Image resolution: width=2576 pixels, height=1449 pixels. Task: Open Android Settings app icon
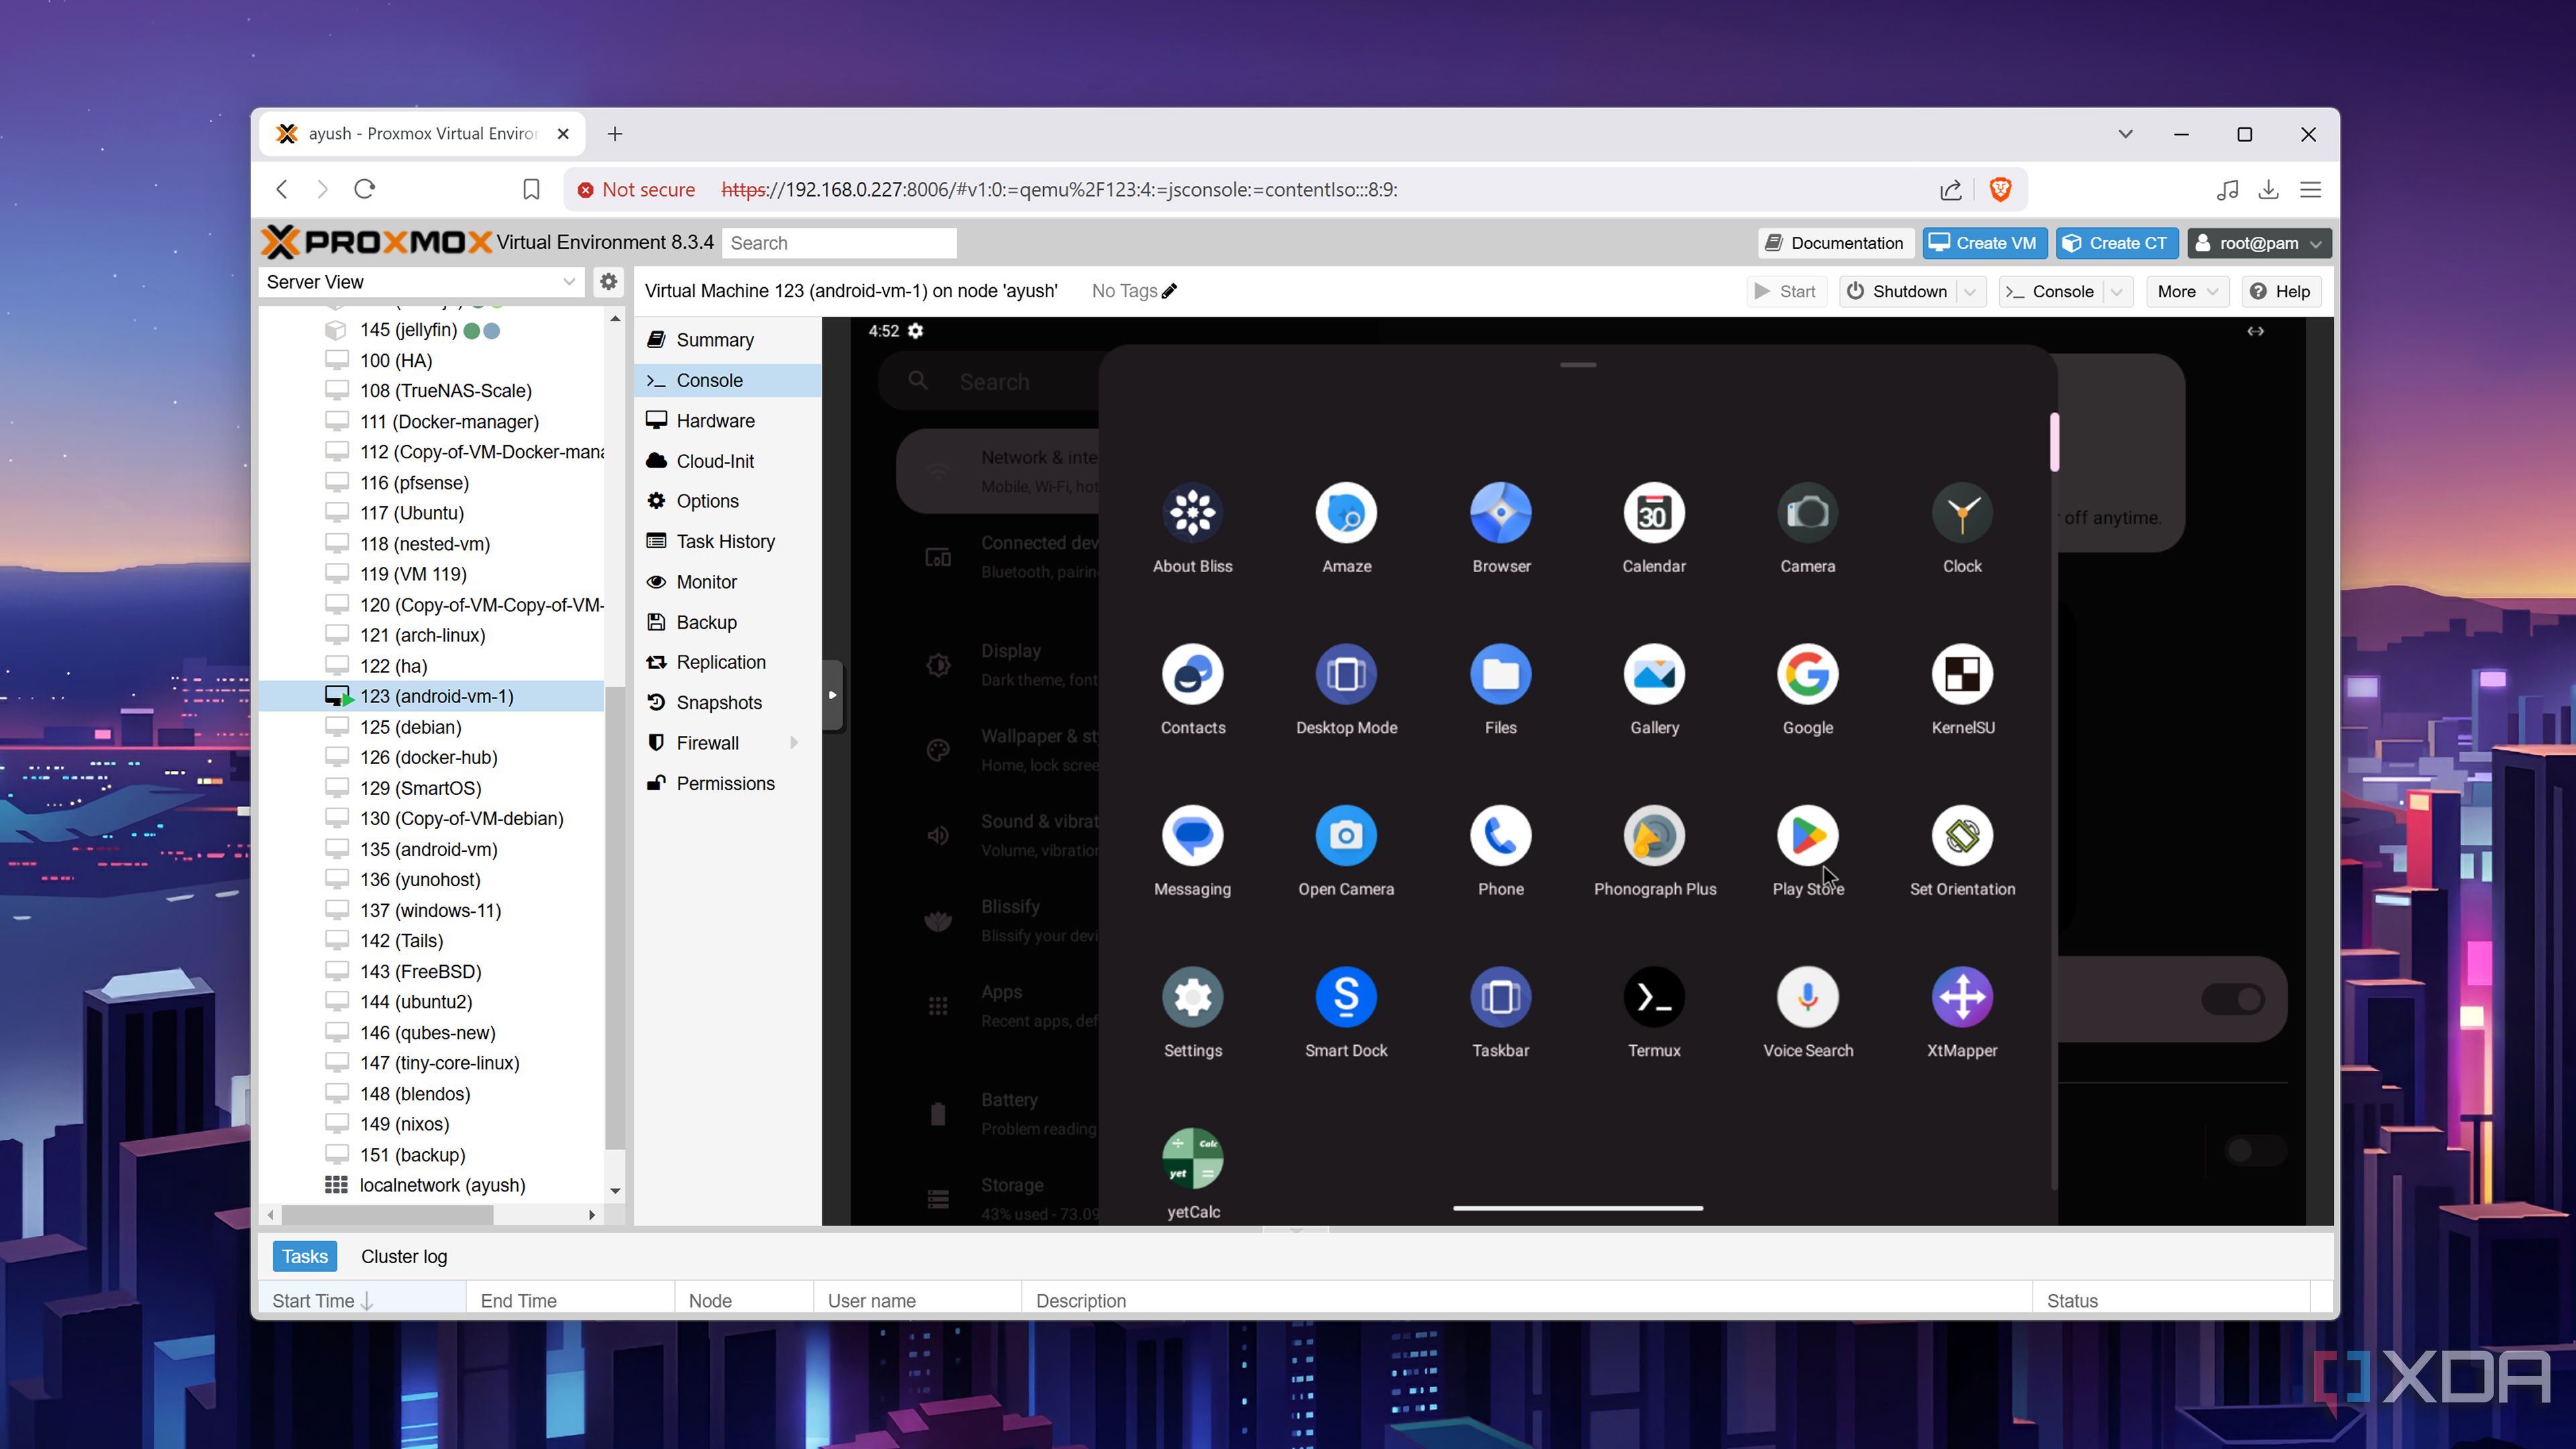pyautogui.click(x=1192, y=997)
